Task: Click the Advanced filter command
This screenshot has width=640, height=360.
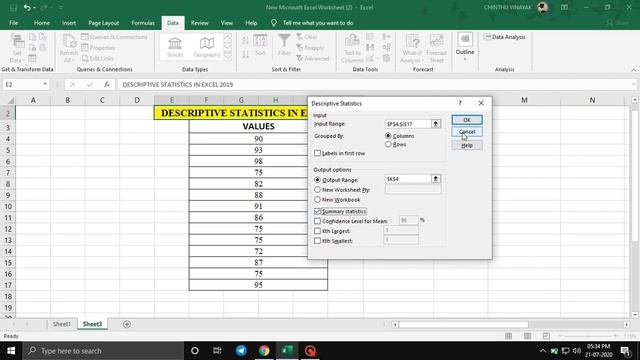Action: click(313, 58)
